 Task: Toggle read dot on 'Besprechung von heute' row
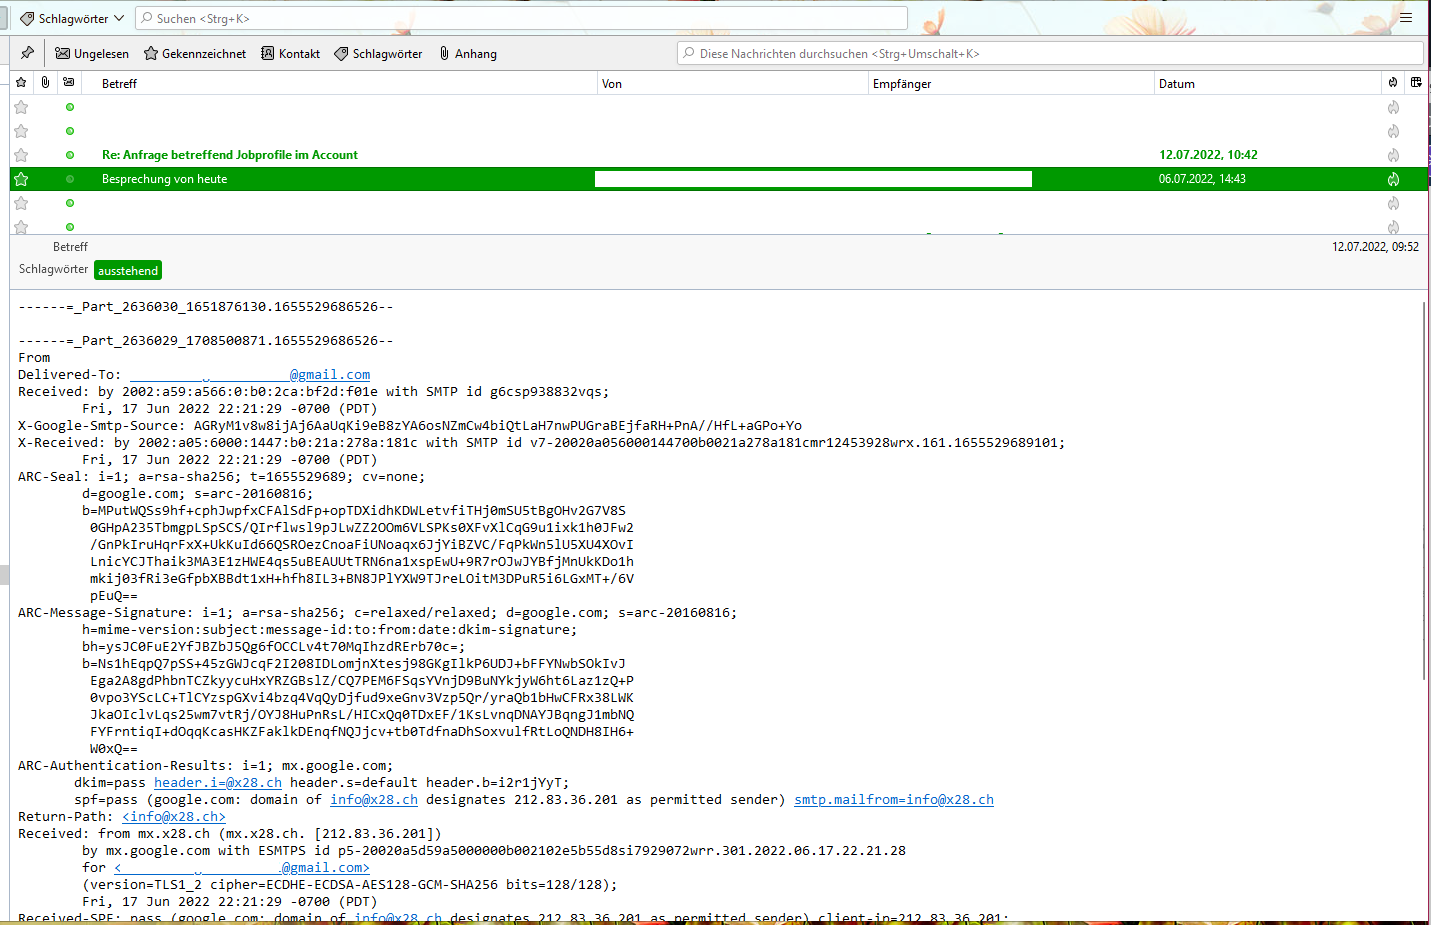pos(69,179)
